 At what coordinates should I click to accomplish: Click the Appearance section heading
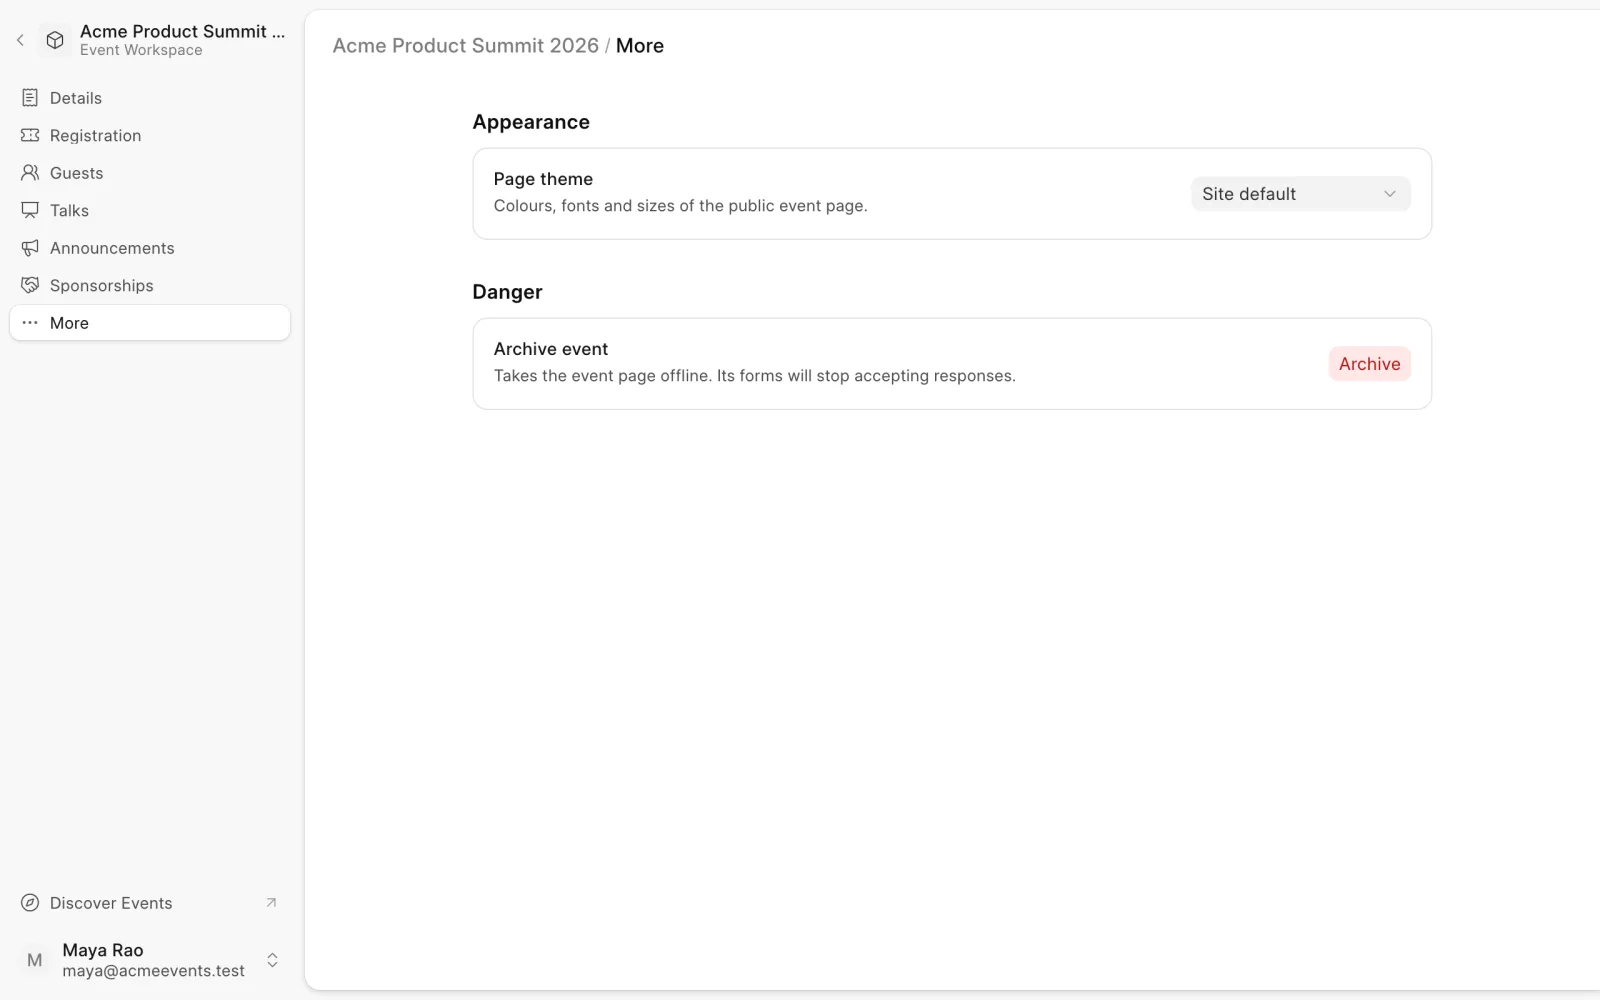[x=531, y=122]
